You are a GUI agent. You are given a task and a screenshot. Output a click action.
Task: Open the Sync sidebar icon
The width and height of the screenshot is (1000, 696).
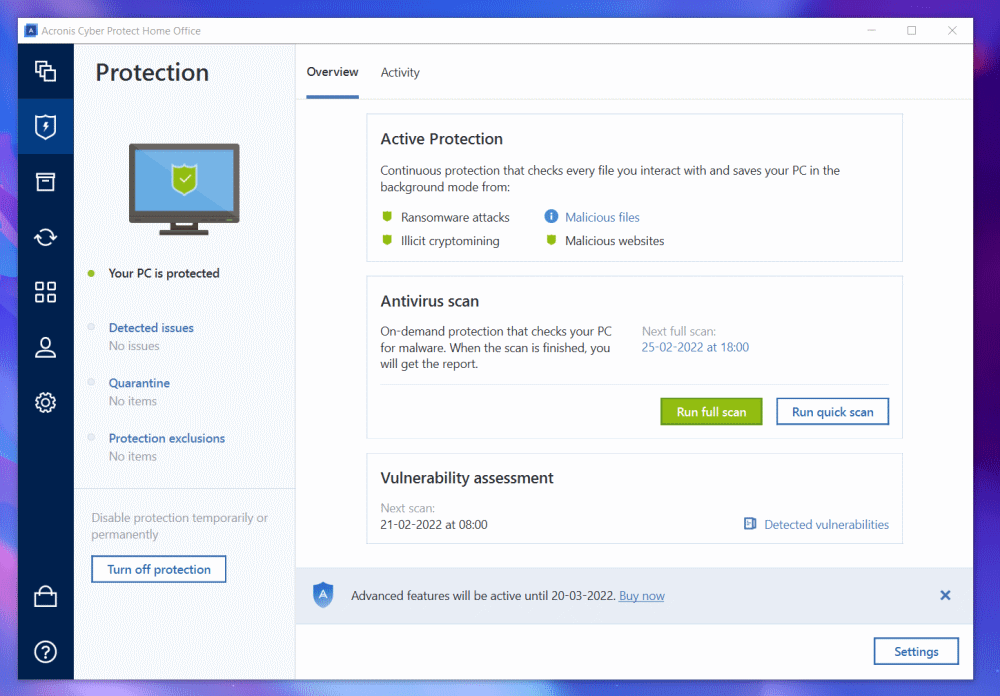[45, 237]
